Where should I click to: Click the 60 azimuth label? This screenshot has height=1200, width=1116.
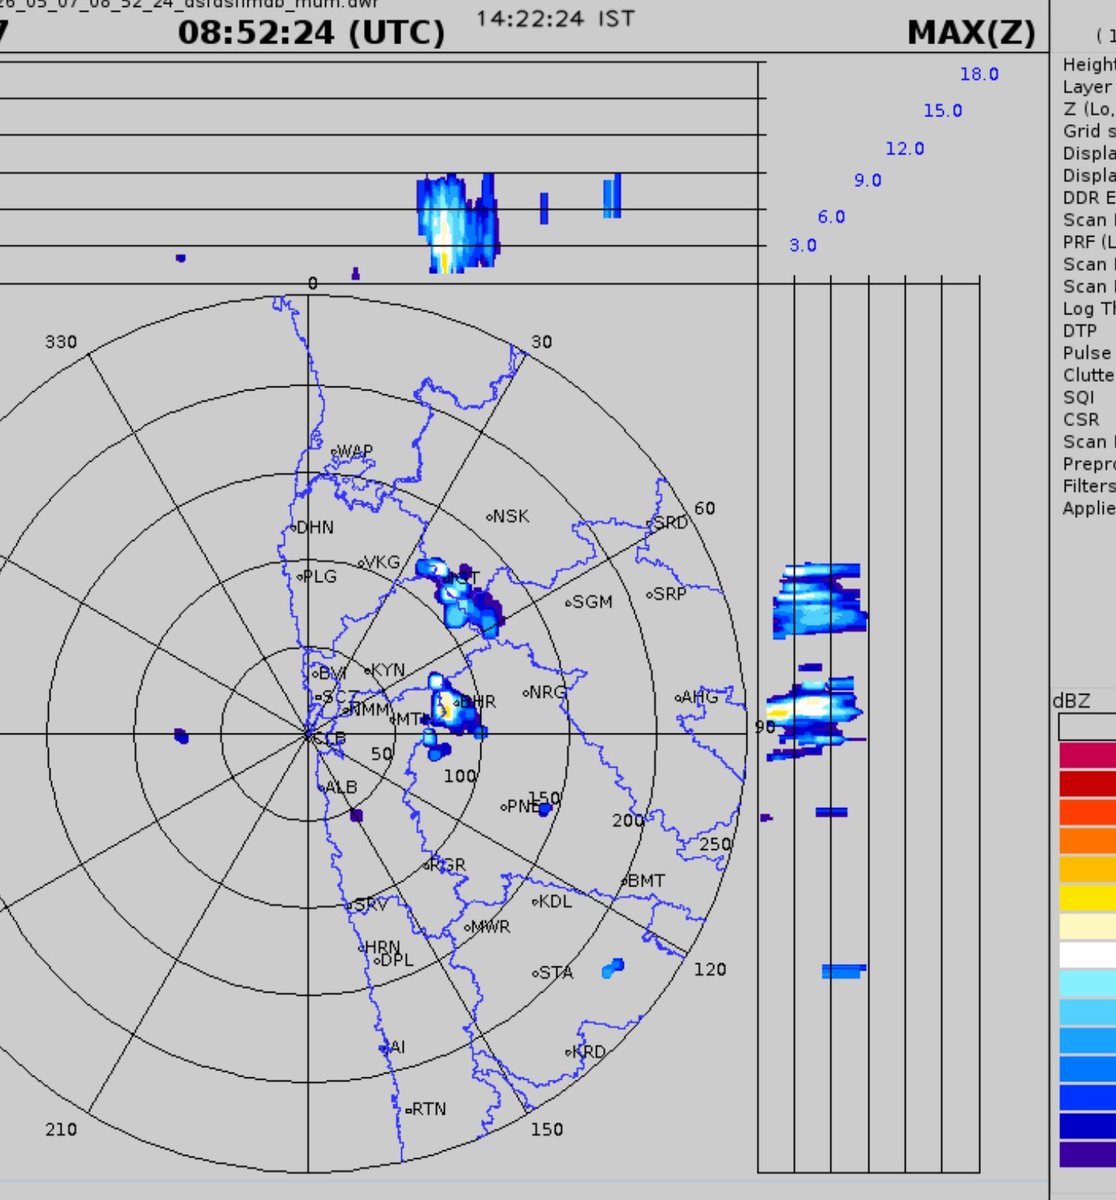tap(705, 508)
